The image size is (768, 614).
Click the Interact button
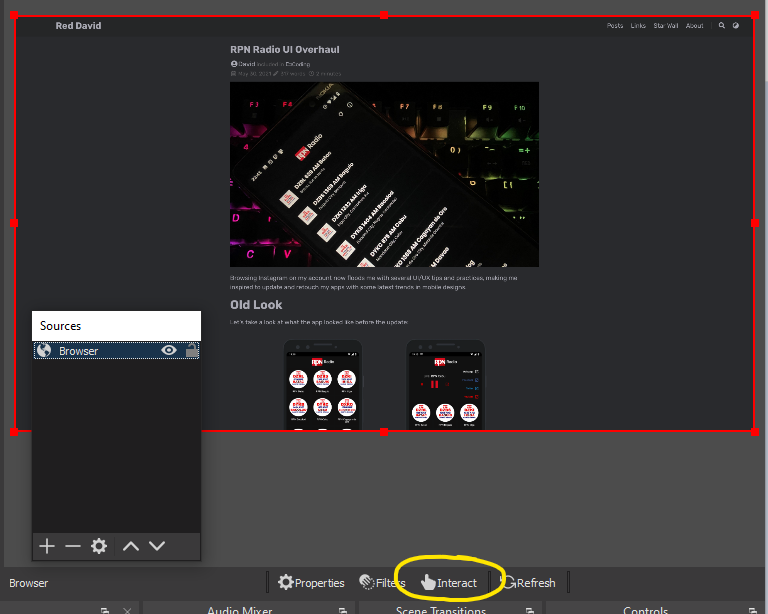[x=449, y=583]
